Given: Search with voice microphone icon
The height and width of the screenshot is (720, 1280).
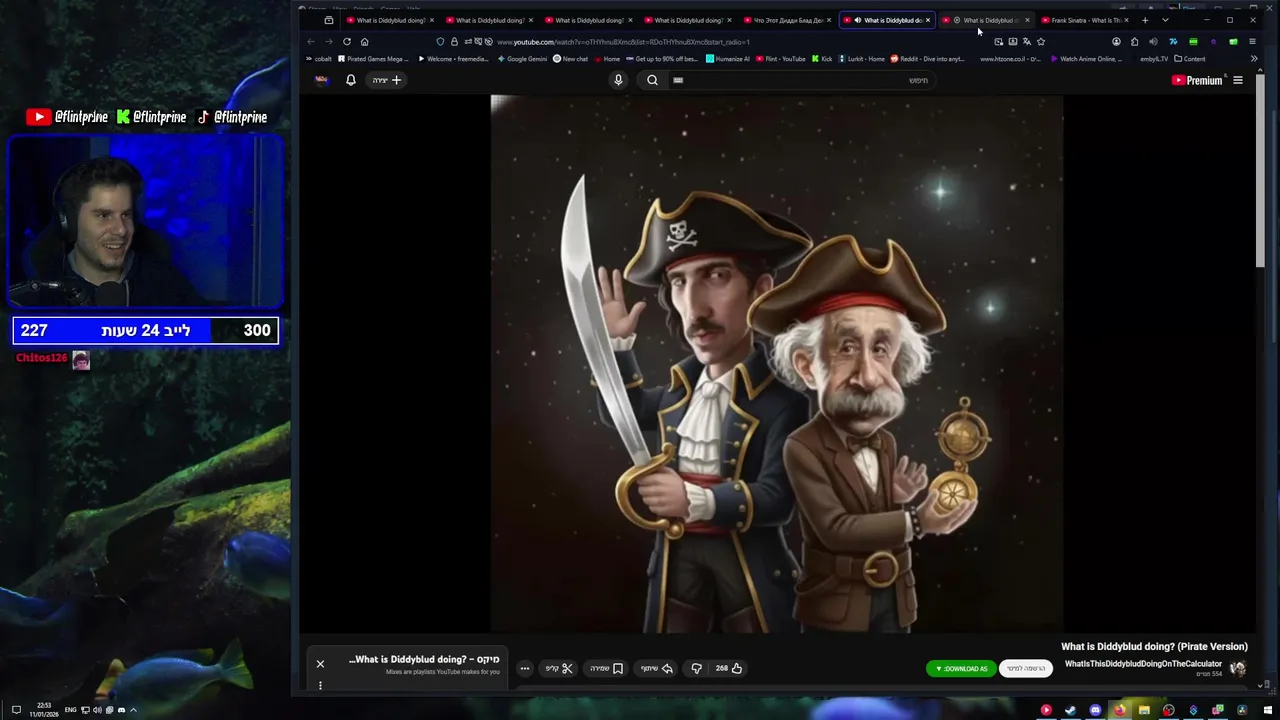Looking at the screenshot, I should (x=618, y=80).
